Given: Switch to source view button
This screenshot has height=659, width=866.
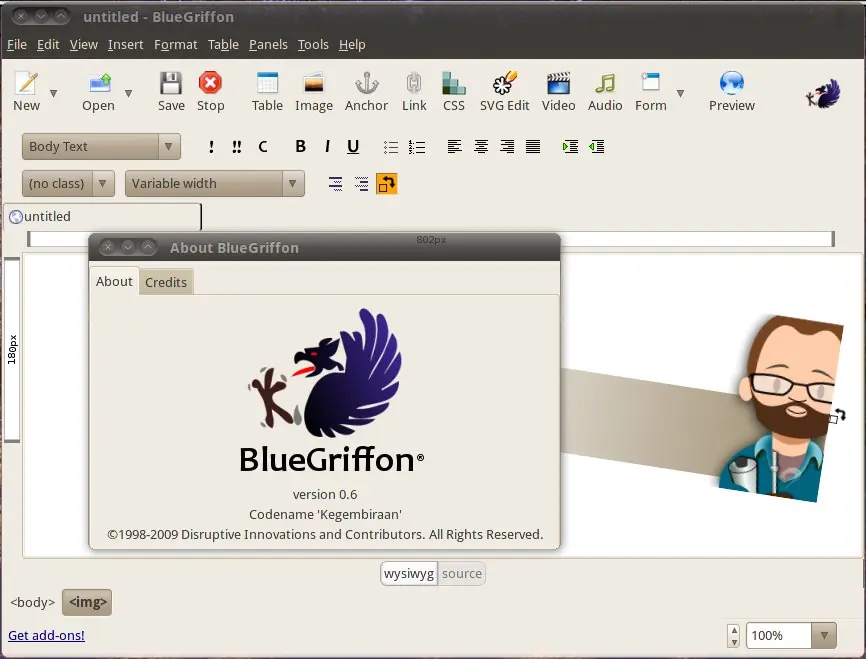Looking at the screenshot, I should coord(462,573).
